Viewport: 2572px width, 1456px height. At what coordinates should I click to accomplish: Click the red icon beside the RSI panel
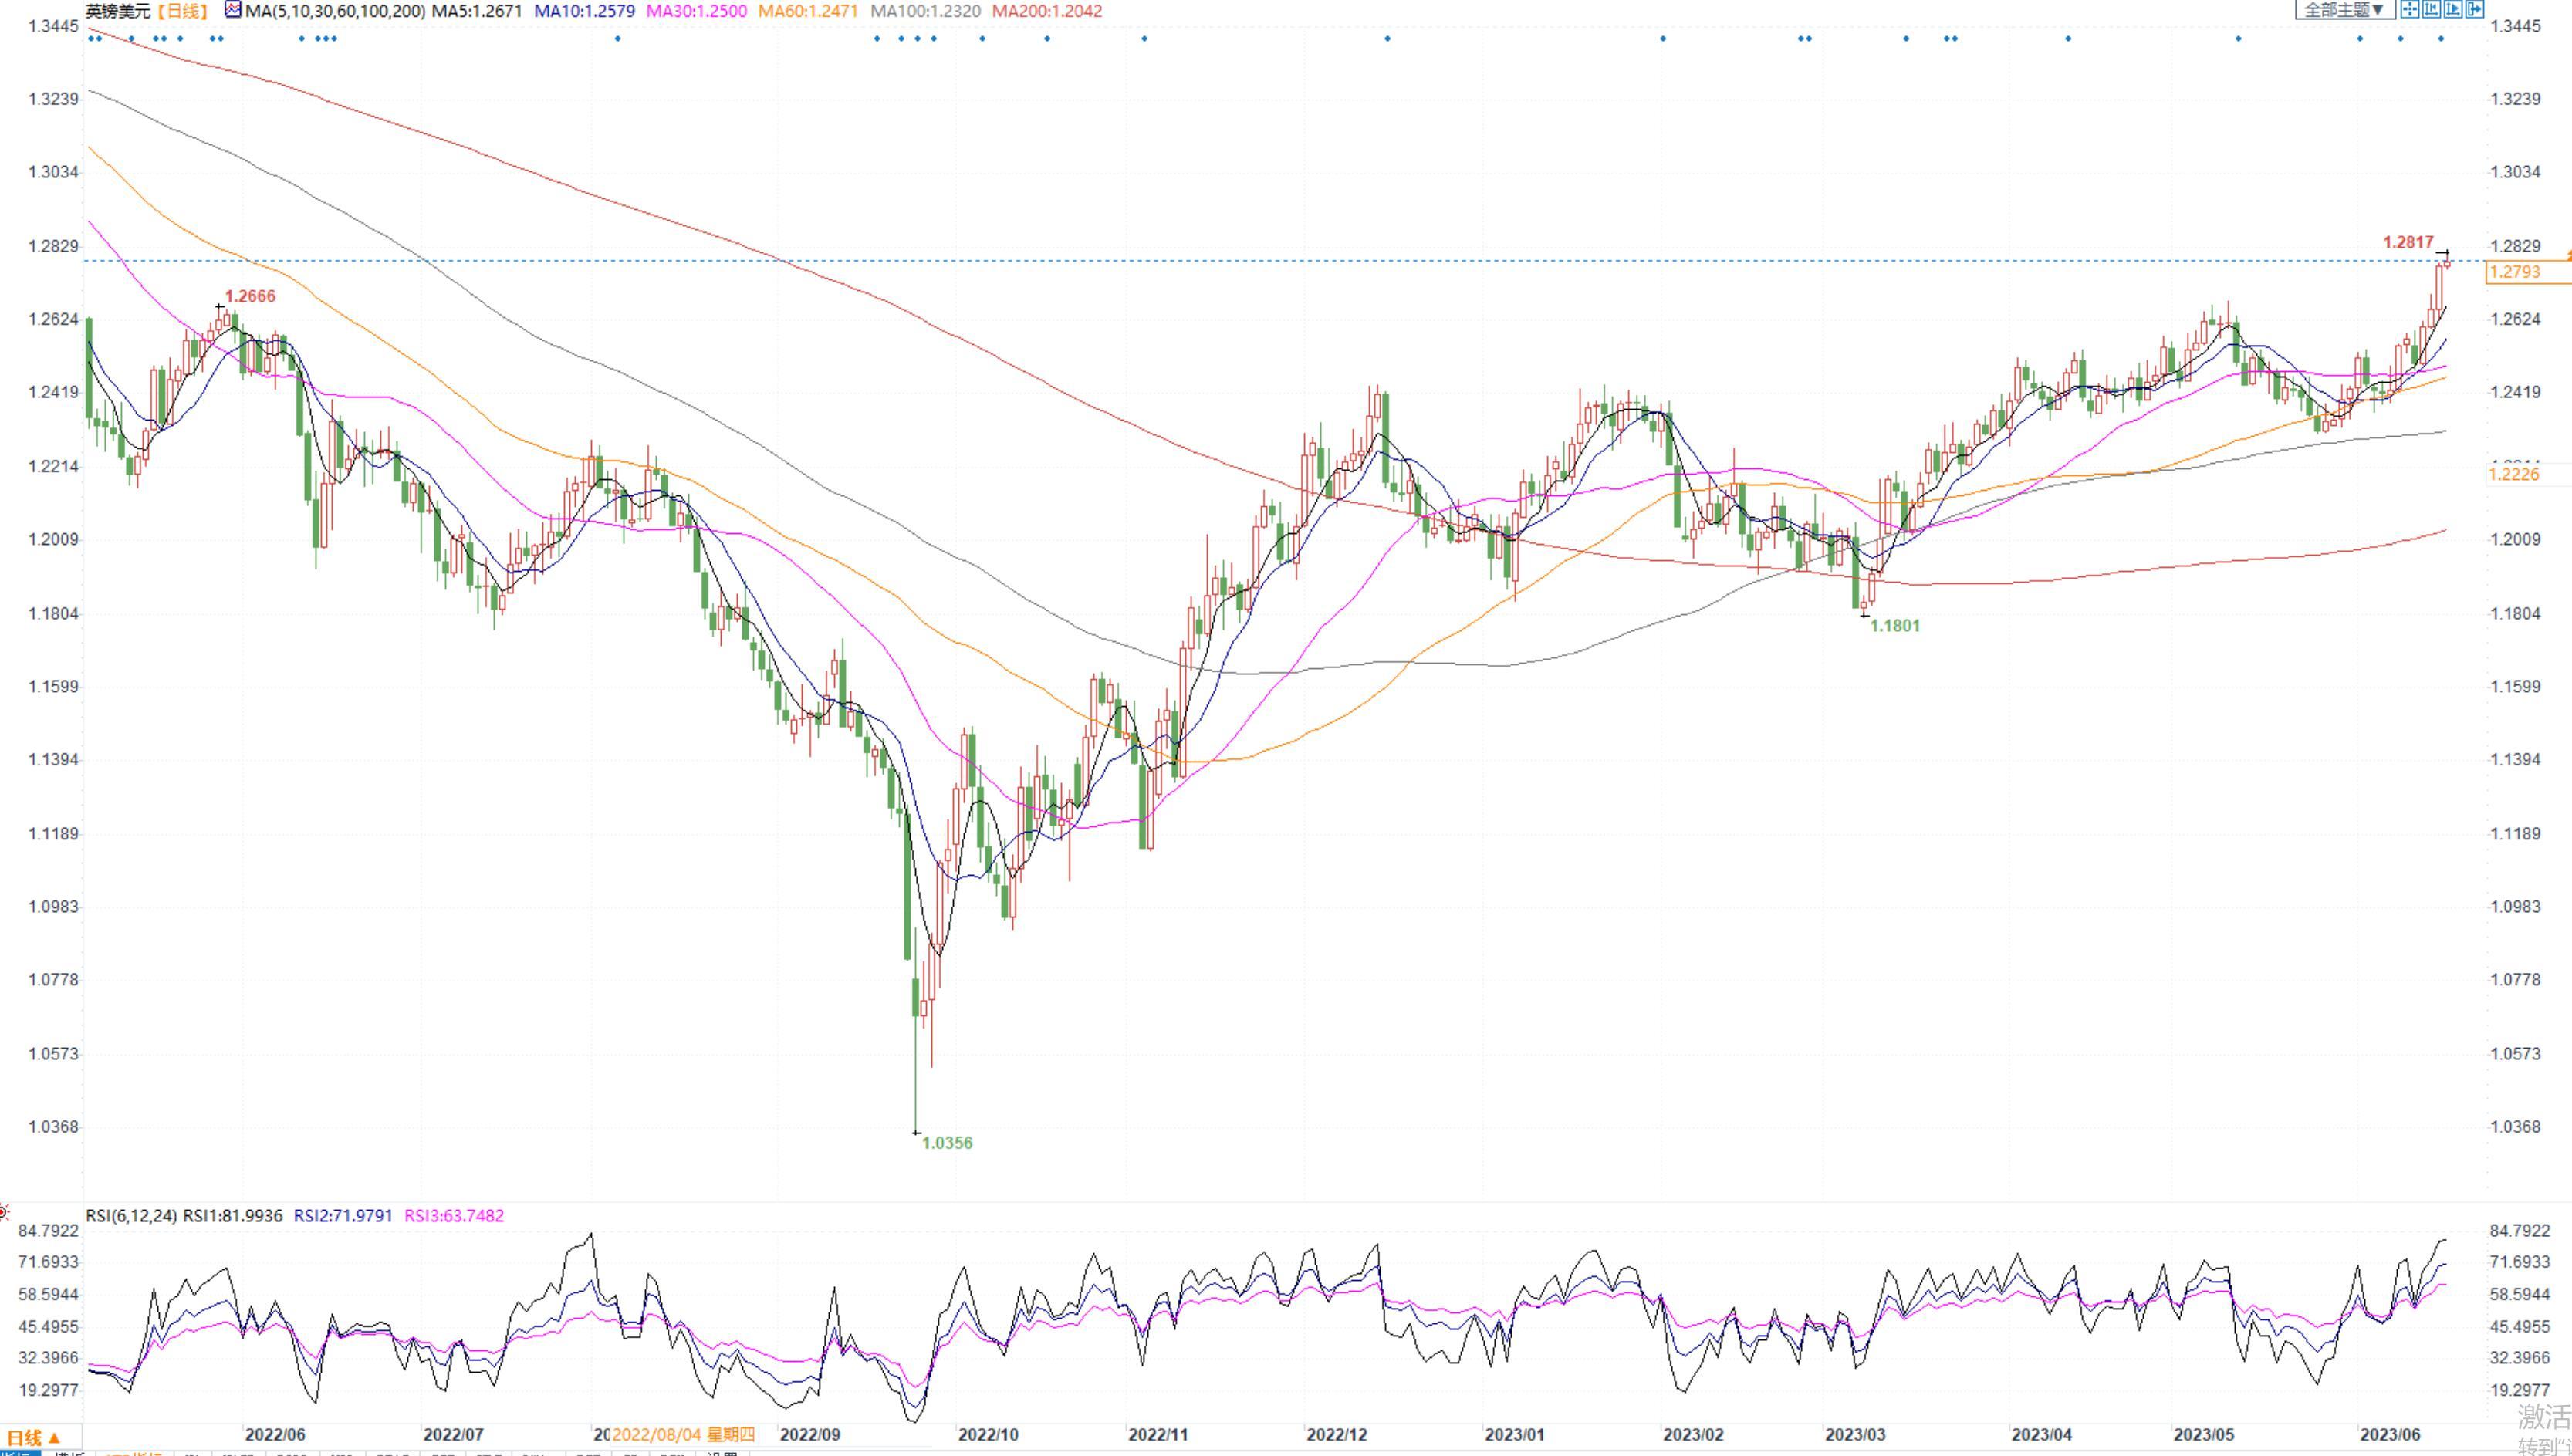4,1213
